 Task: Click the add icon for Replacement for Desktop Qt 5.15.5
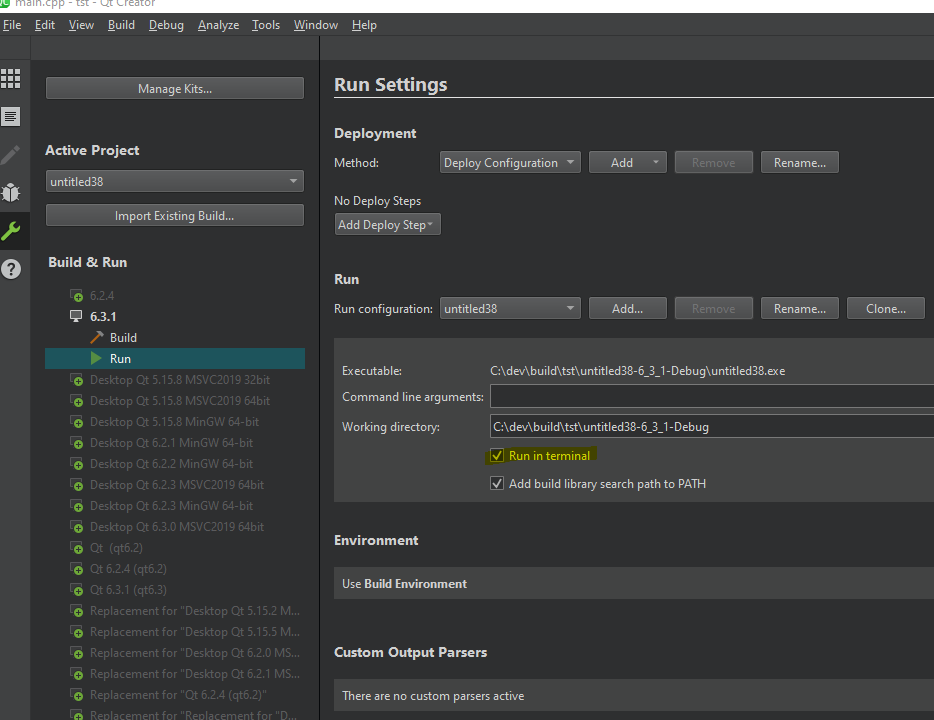pyautogui.click(x=76, y=632)
